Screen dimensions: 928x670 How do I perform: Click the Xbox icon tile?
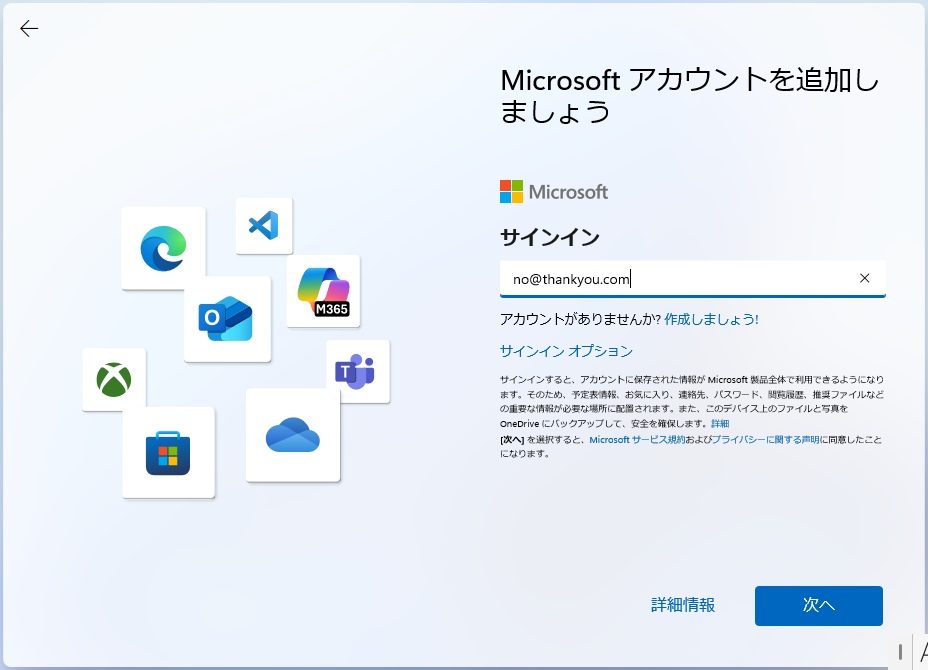pyautogui.click(x=114, y=379)
